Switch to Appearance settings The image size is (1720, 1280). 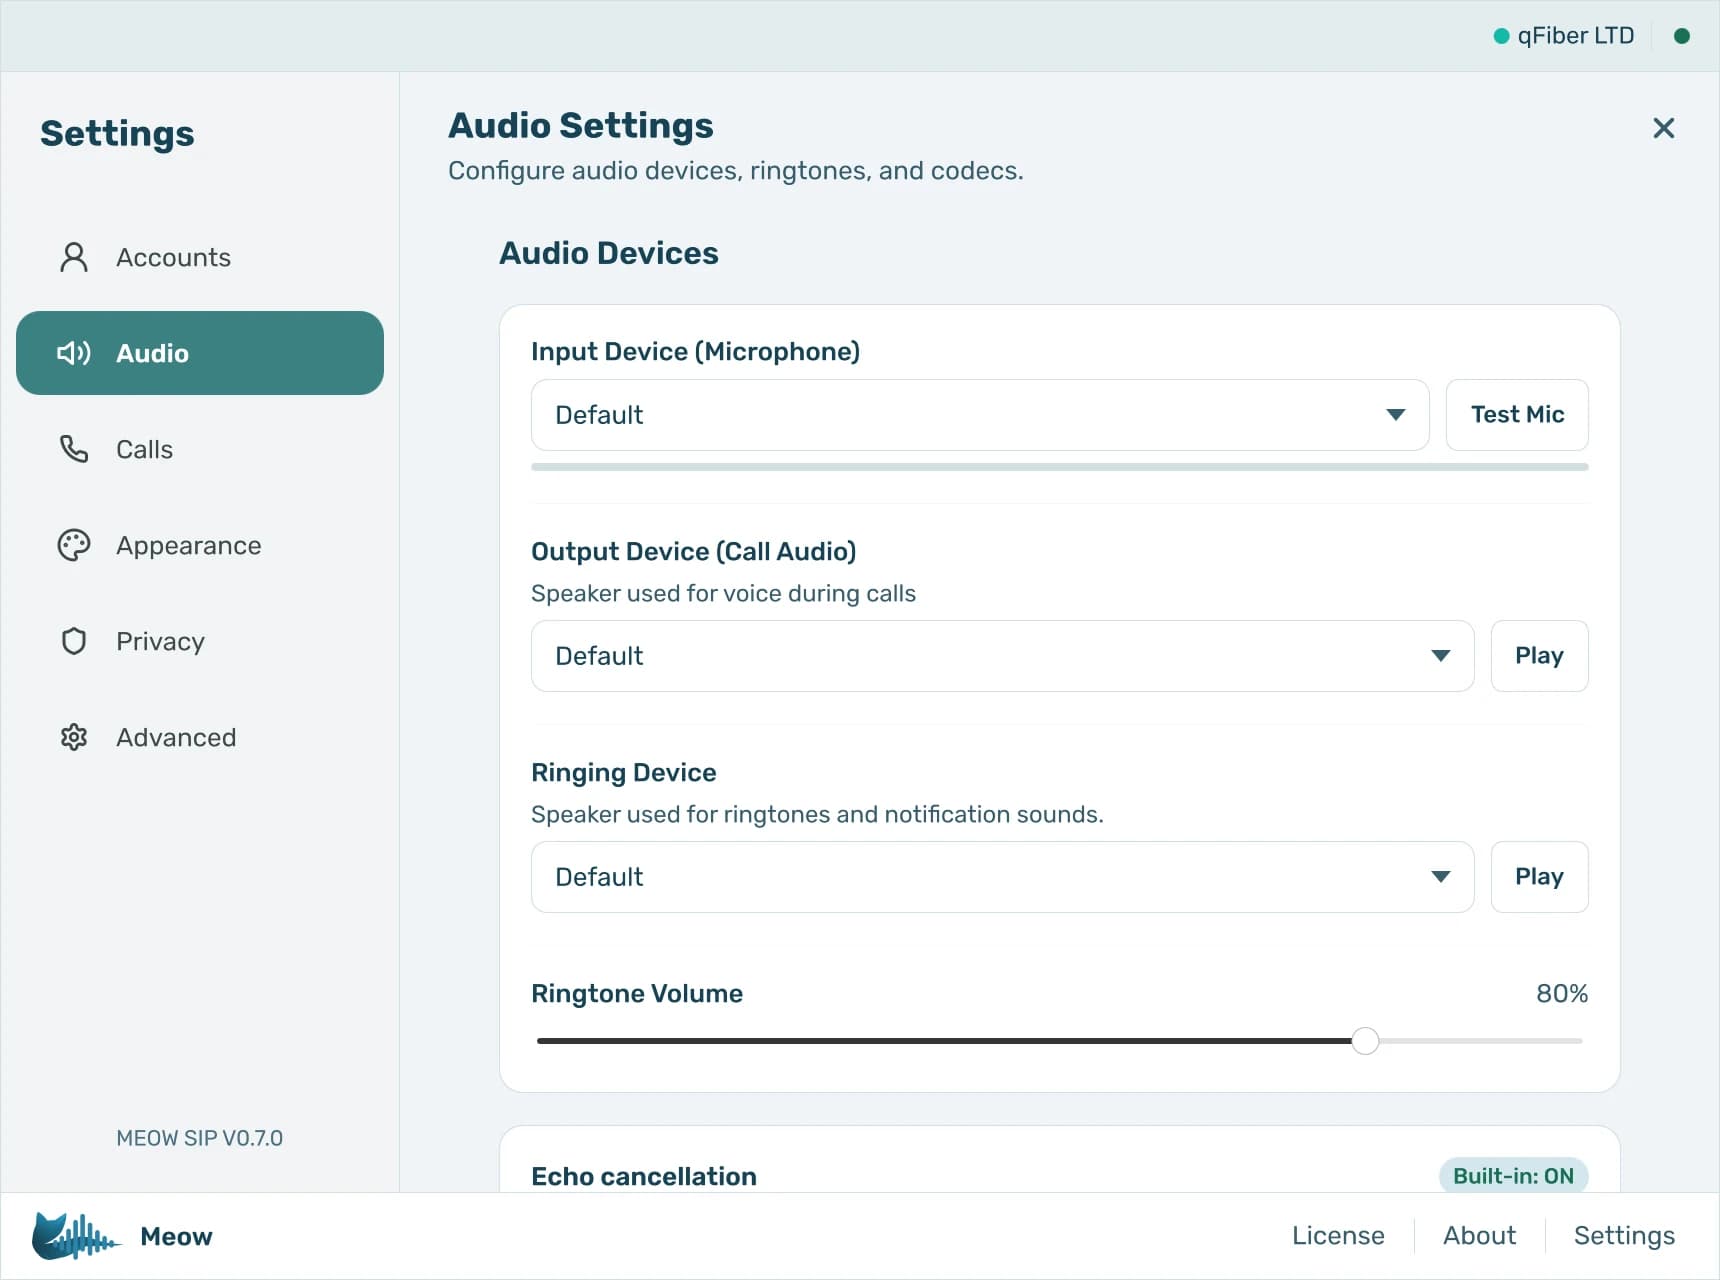200,545
